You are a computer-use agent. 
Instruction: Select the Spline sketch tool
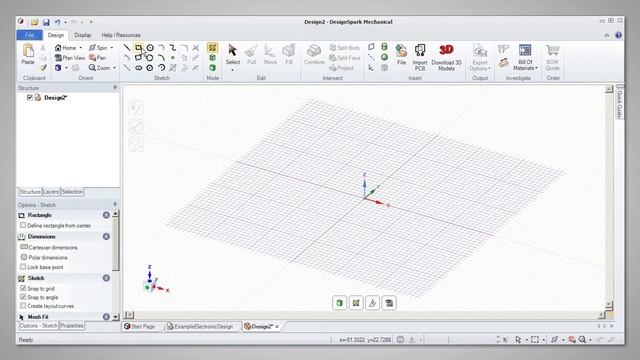pyautogui.click(x=173, y=48)
